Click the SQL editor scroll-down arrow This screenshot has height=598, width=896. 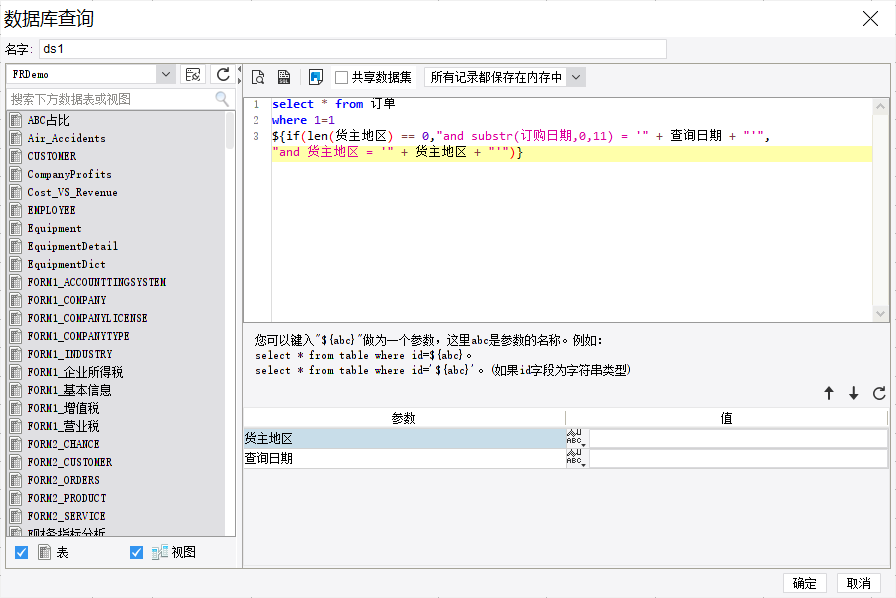click(x=880, y=313)
